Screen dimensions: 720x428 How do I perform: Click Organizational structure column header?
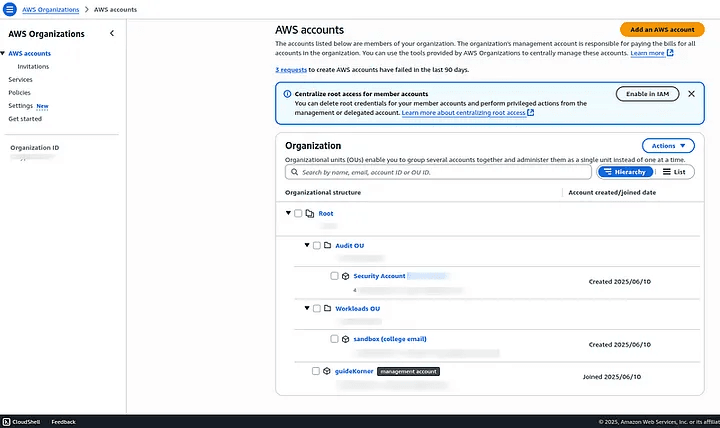click(x=323, y=192)
